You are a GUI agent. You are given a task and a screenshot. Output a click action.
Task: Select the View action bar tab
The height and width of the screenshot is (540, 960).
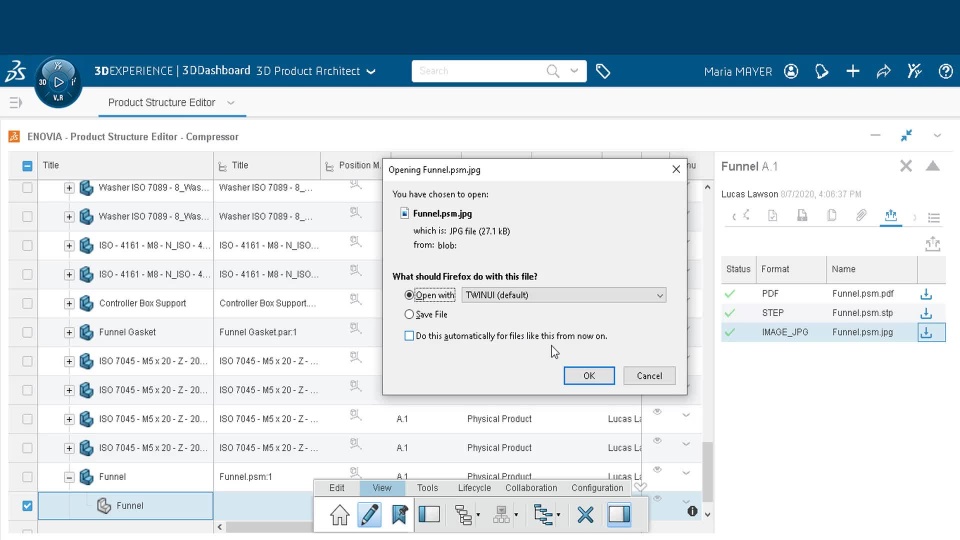pos(381,488)
